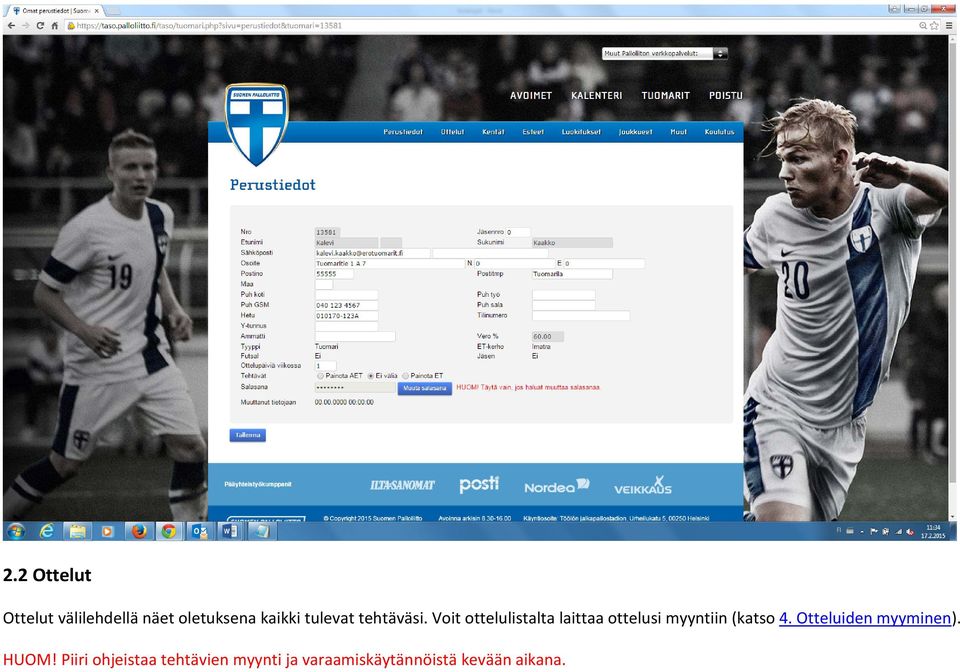Click the Postitmp field showing Tuomarila
Image resolution: width=960 pixels, height=672 pixels.
[x=572, y=274]
